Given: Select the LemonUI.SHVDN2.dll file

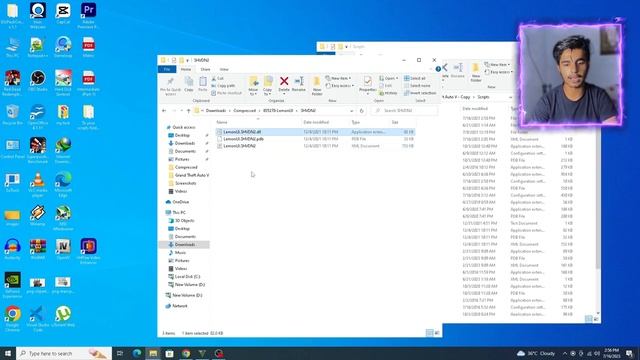Looking at the screenshot, I should point(315,132).
